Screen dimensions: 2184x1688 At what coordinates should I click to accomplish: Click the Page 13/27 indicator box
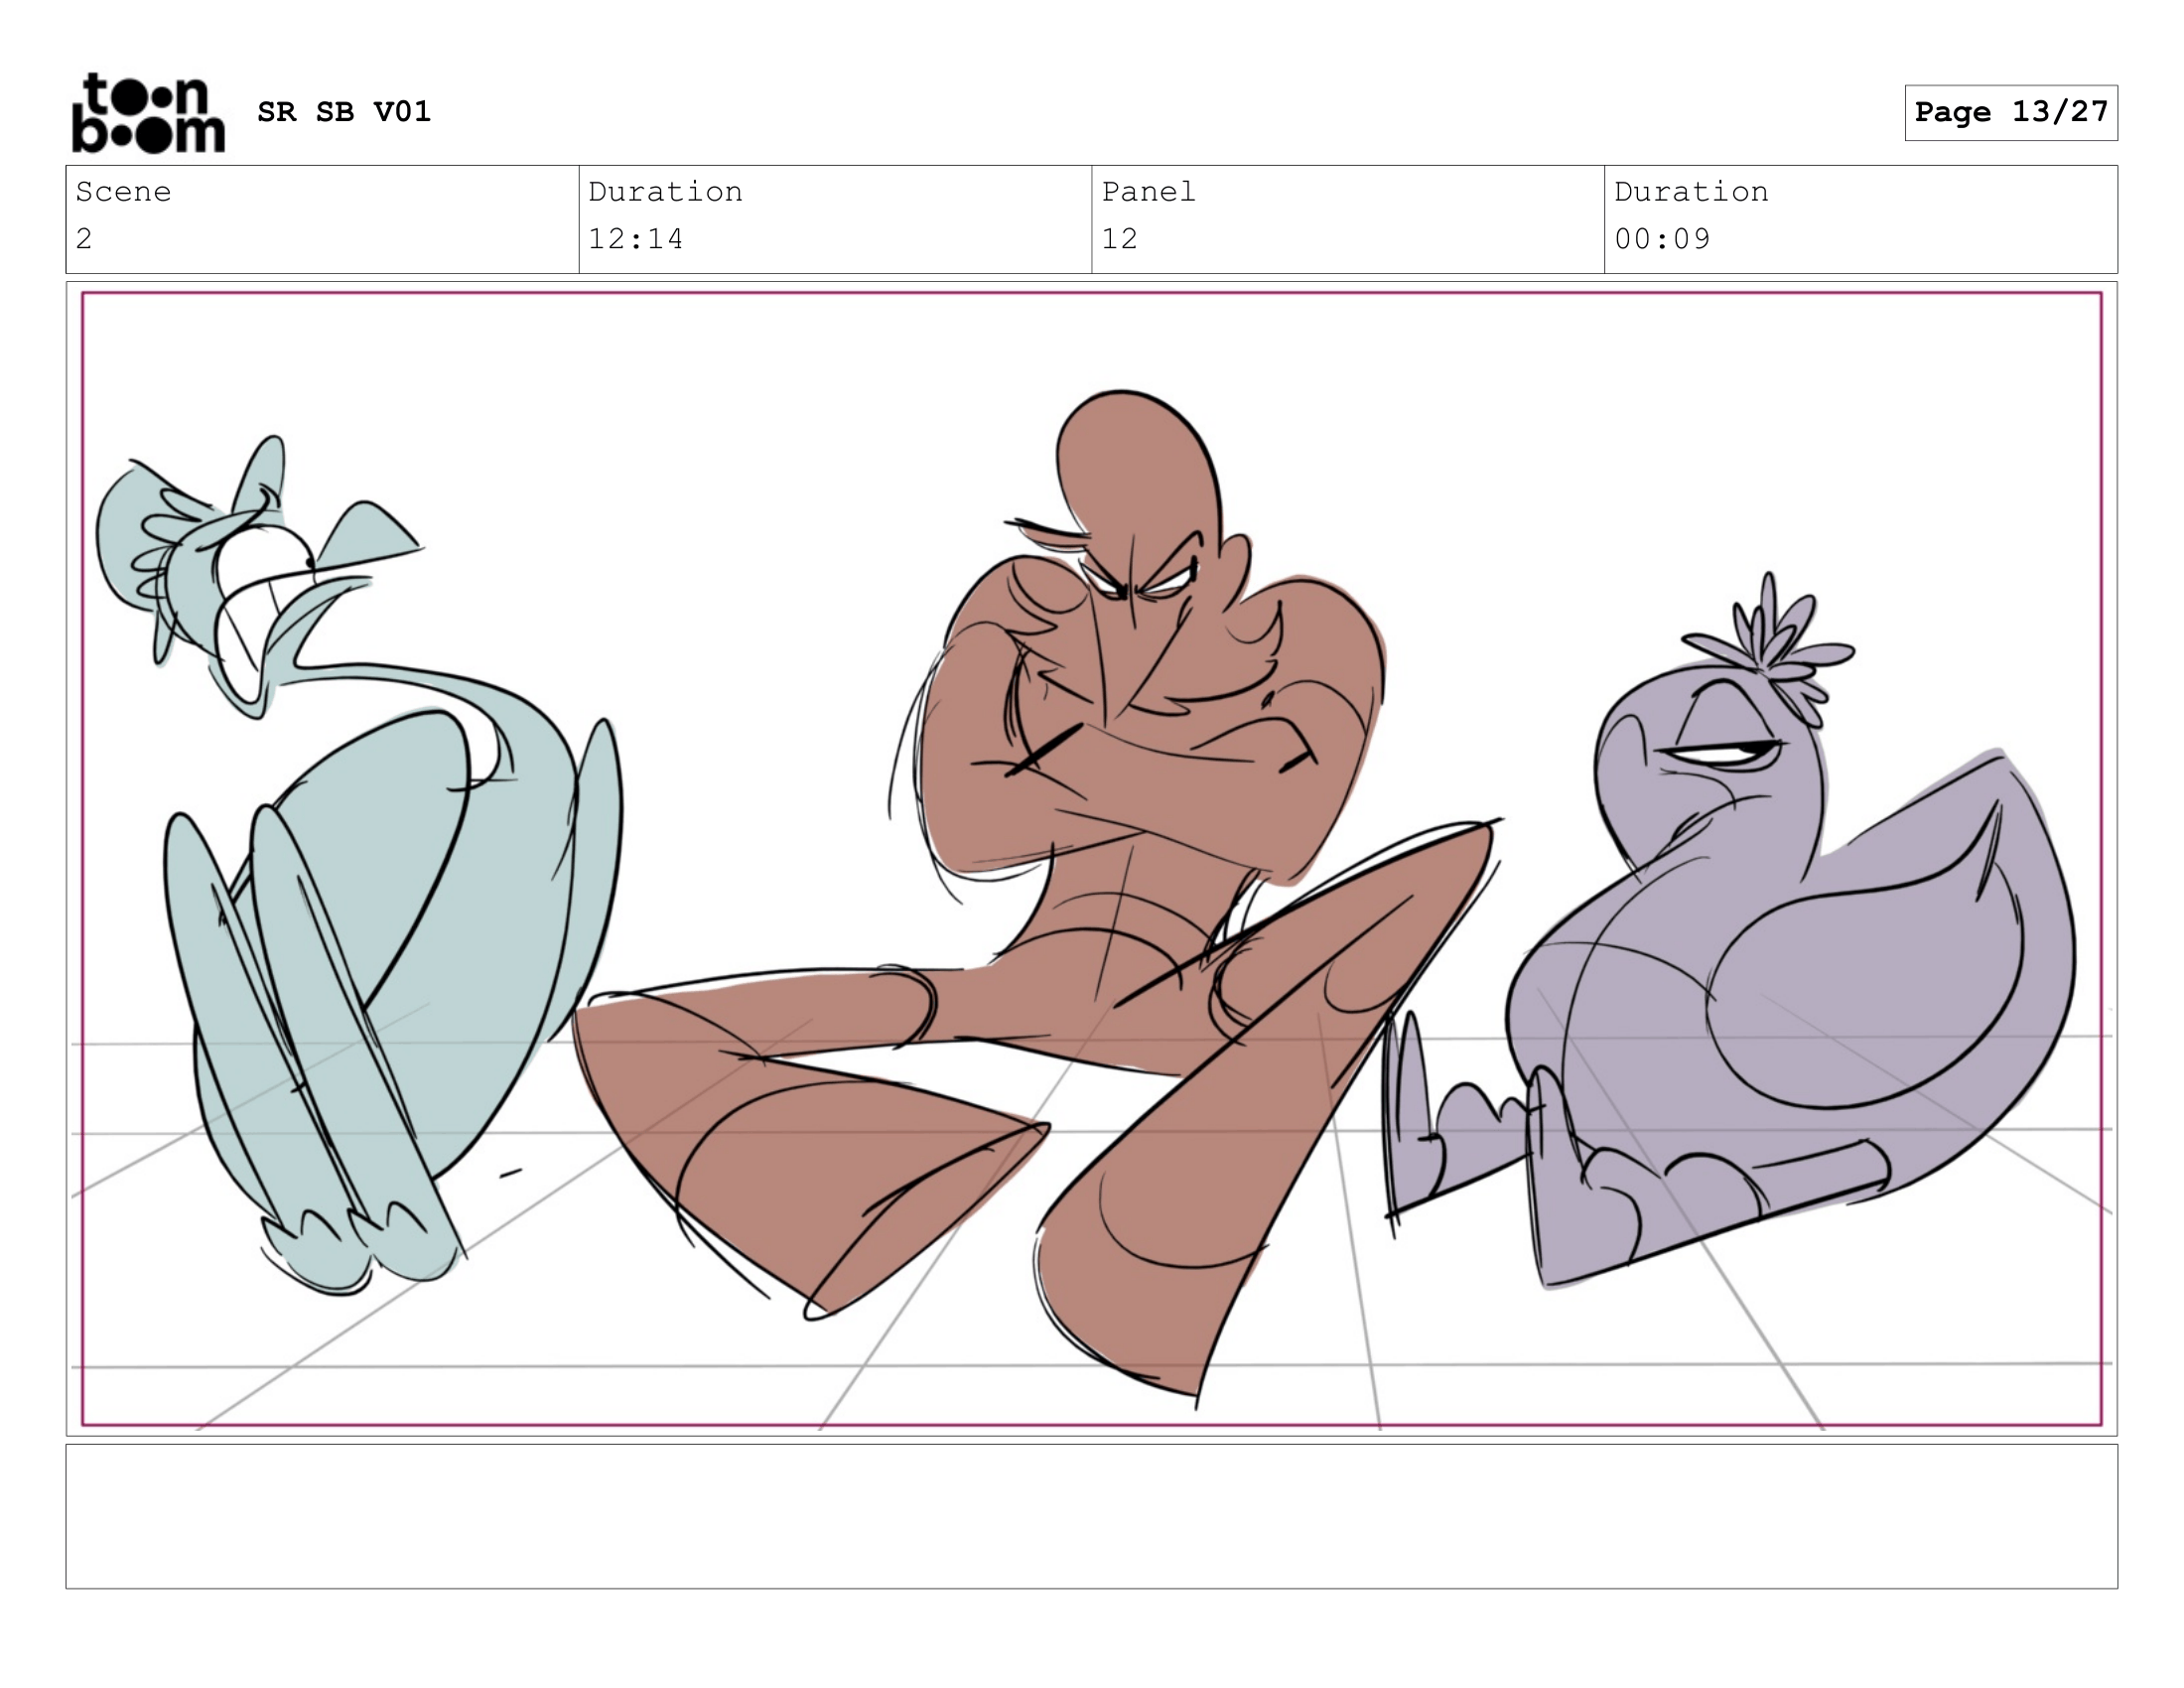2010,112
